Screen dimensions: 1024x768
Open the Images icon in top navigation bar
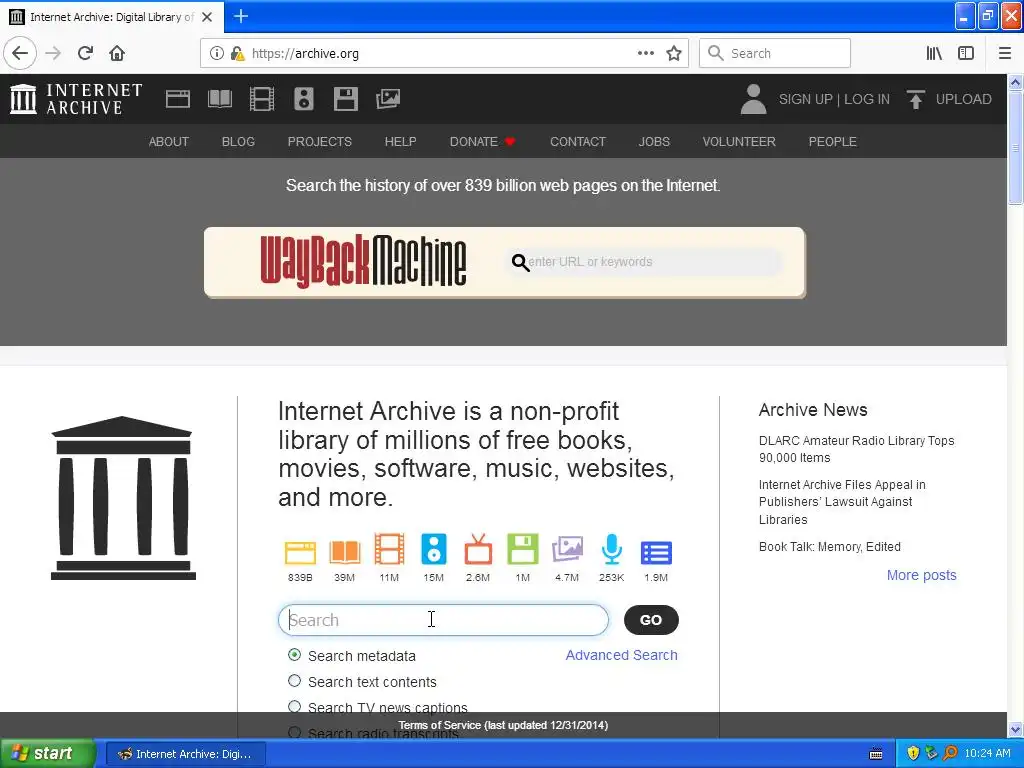[x=388, y=99]
